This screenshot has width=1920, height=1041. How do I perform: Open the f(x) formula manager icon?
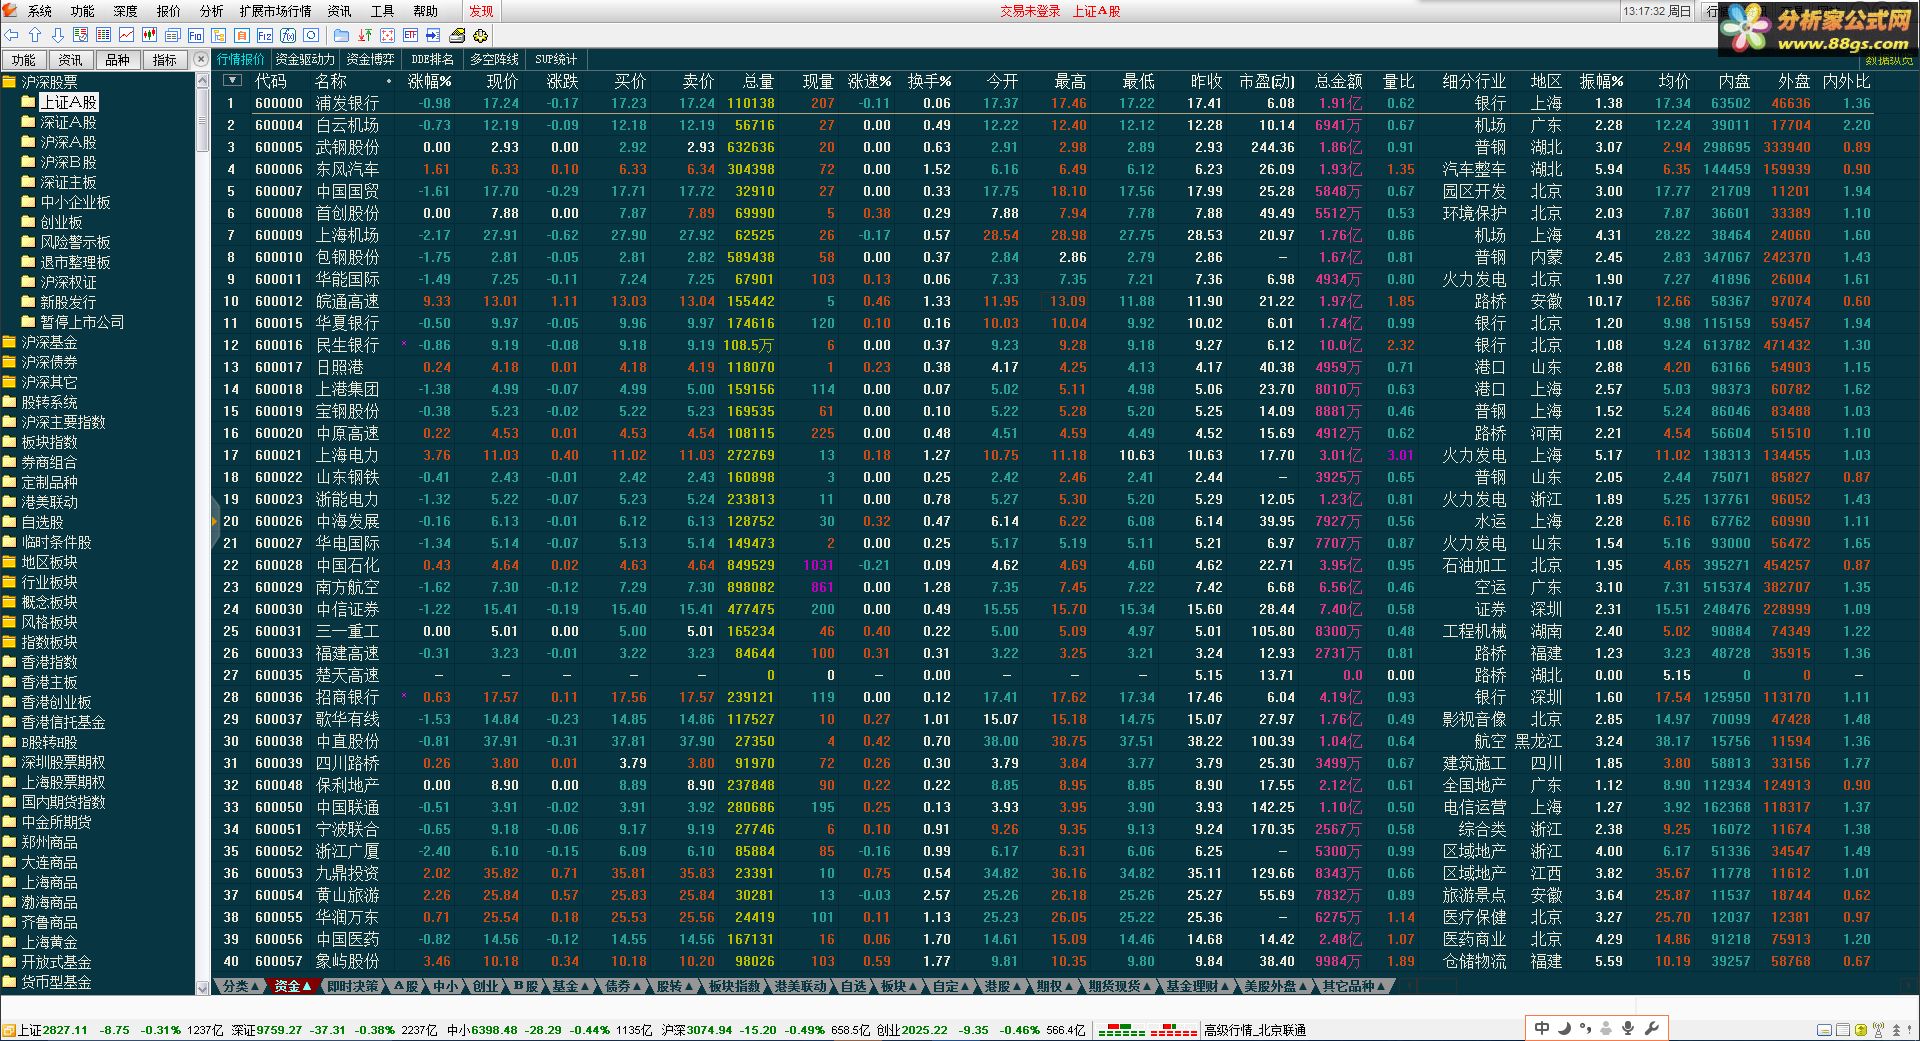click(288, 35)
